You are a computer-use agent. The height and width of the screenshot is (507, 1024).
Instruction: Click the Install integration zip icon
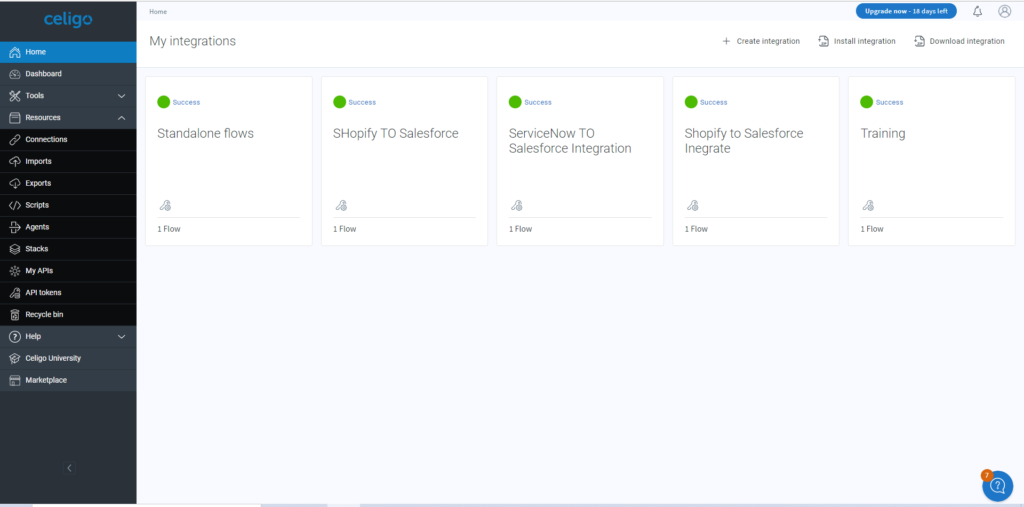tap(824, 41)
